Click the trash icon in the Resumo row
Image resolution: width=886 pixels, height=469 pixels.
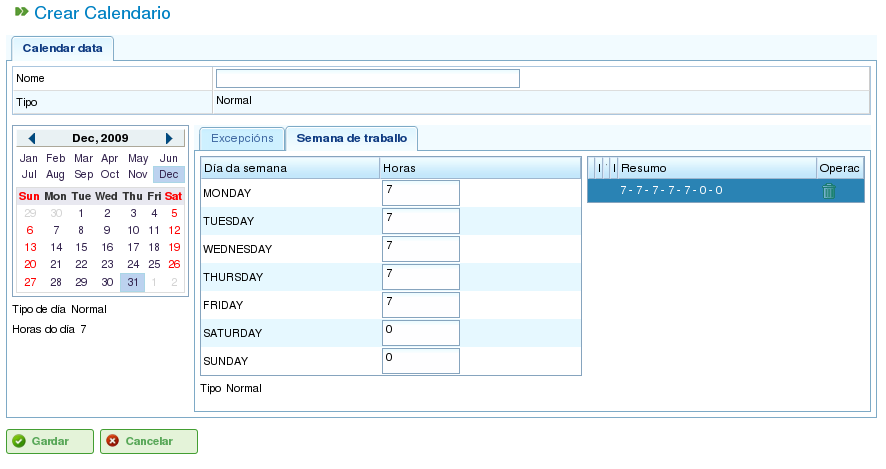828,191
